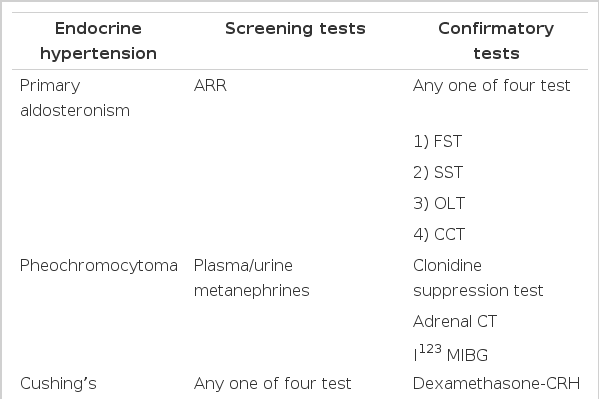
Task: Click the Plasma/urine metanephrines cell
Action: click(251, 278)
